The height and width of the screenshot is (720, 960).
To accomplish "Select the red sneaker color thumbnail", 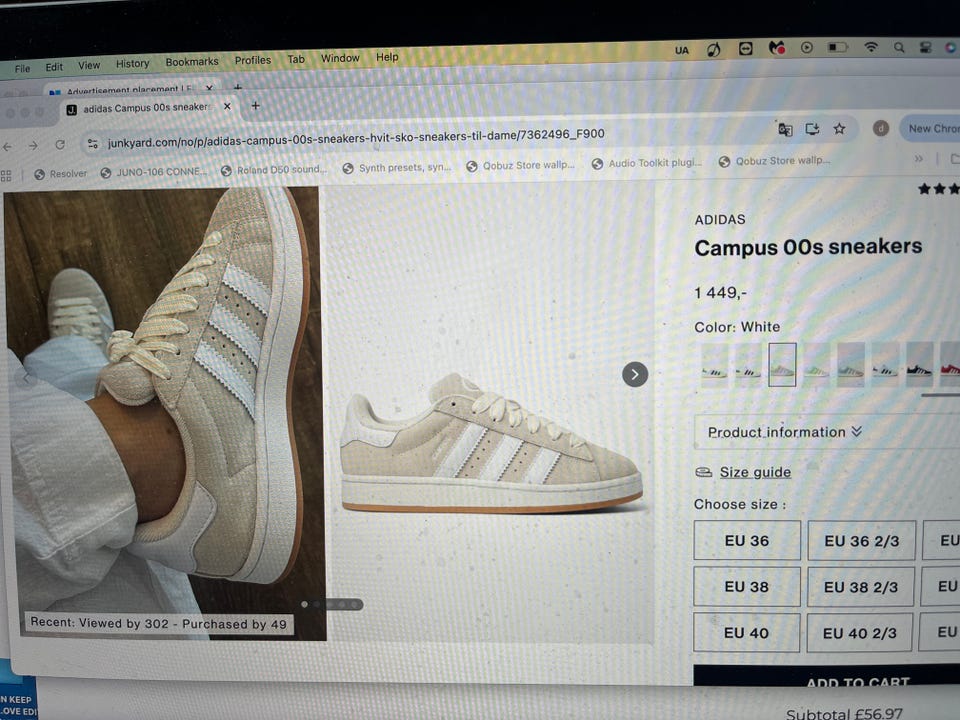I will [951, 364].
